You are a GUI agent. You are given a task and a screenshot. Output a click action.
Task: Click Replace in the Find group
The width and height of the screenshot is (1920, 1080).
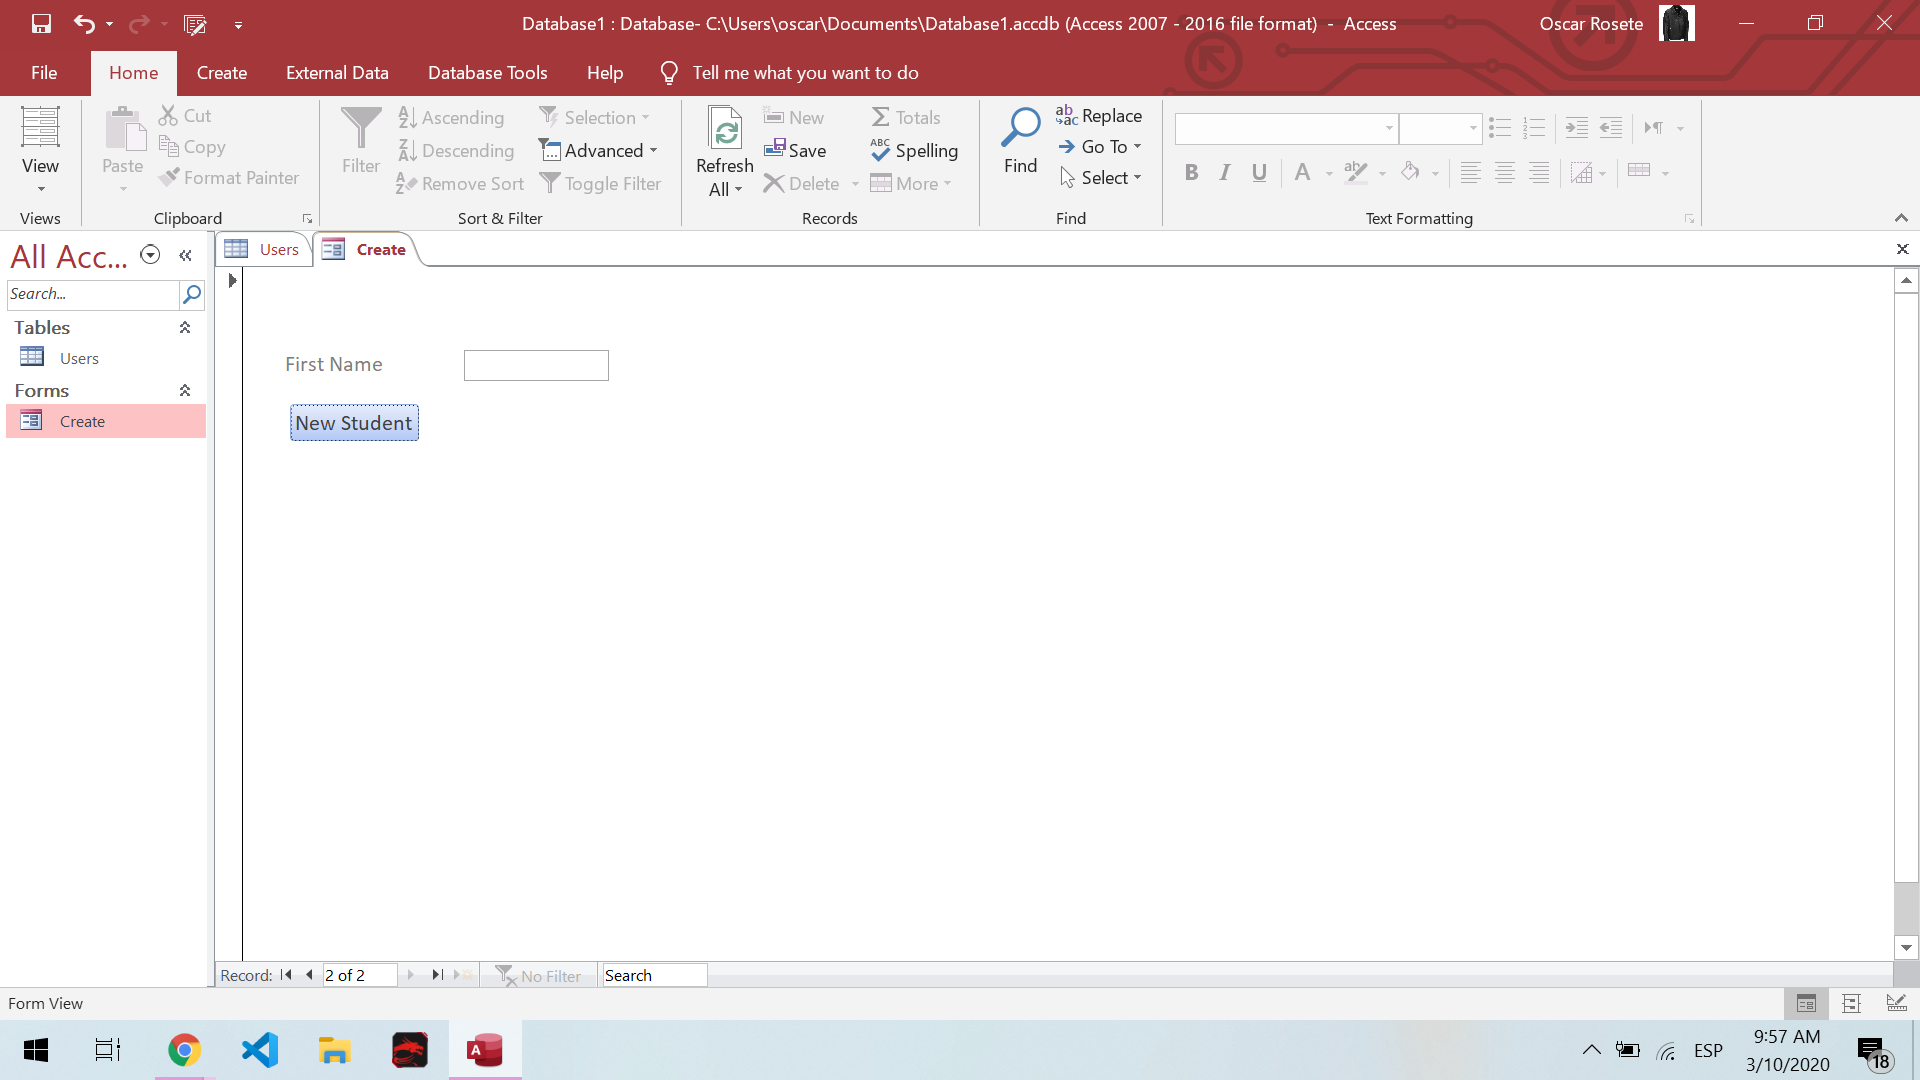tap(1099, 116)
